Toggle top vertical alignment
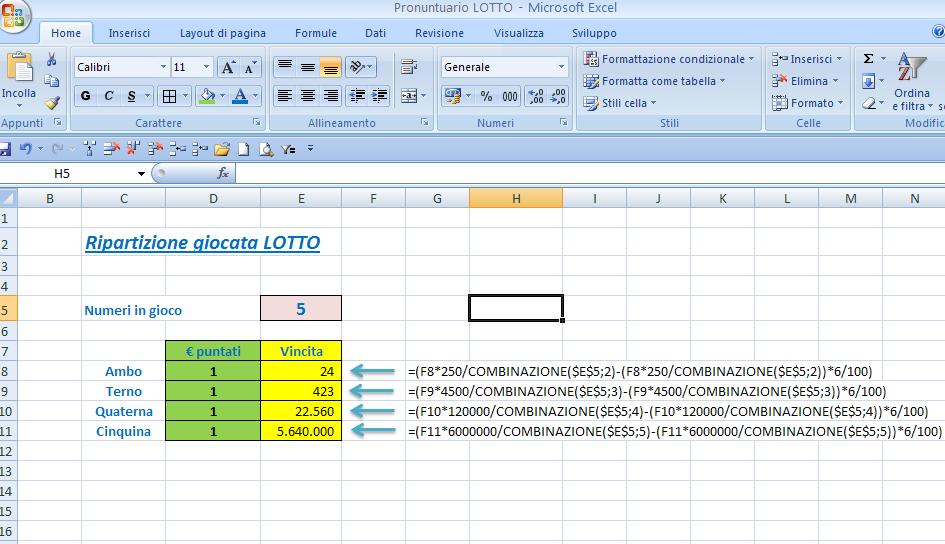The width and height of the screenshot is (945, 544). [284, 67]
